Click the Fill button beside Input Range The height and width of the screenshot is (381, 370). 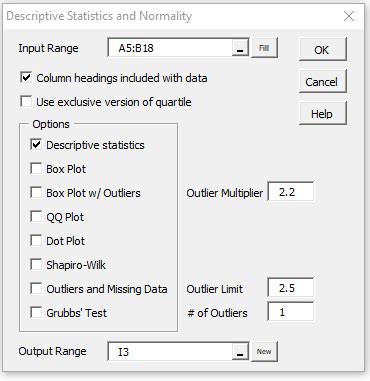pyautogui.click(x=264, y=48)
